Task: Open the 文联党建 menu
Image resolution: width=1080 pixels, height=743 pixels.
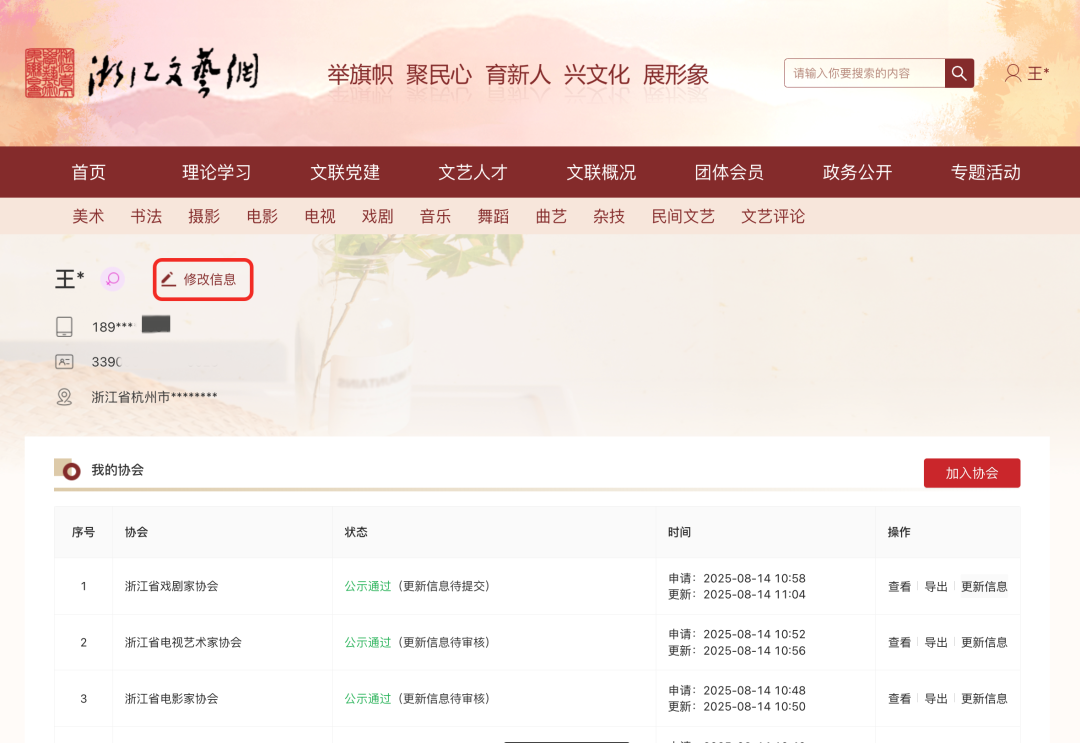Action: pyautogui.click(x=345, y=172)
